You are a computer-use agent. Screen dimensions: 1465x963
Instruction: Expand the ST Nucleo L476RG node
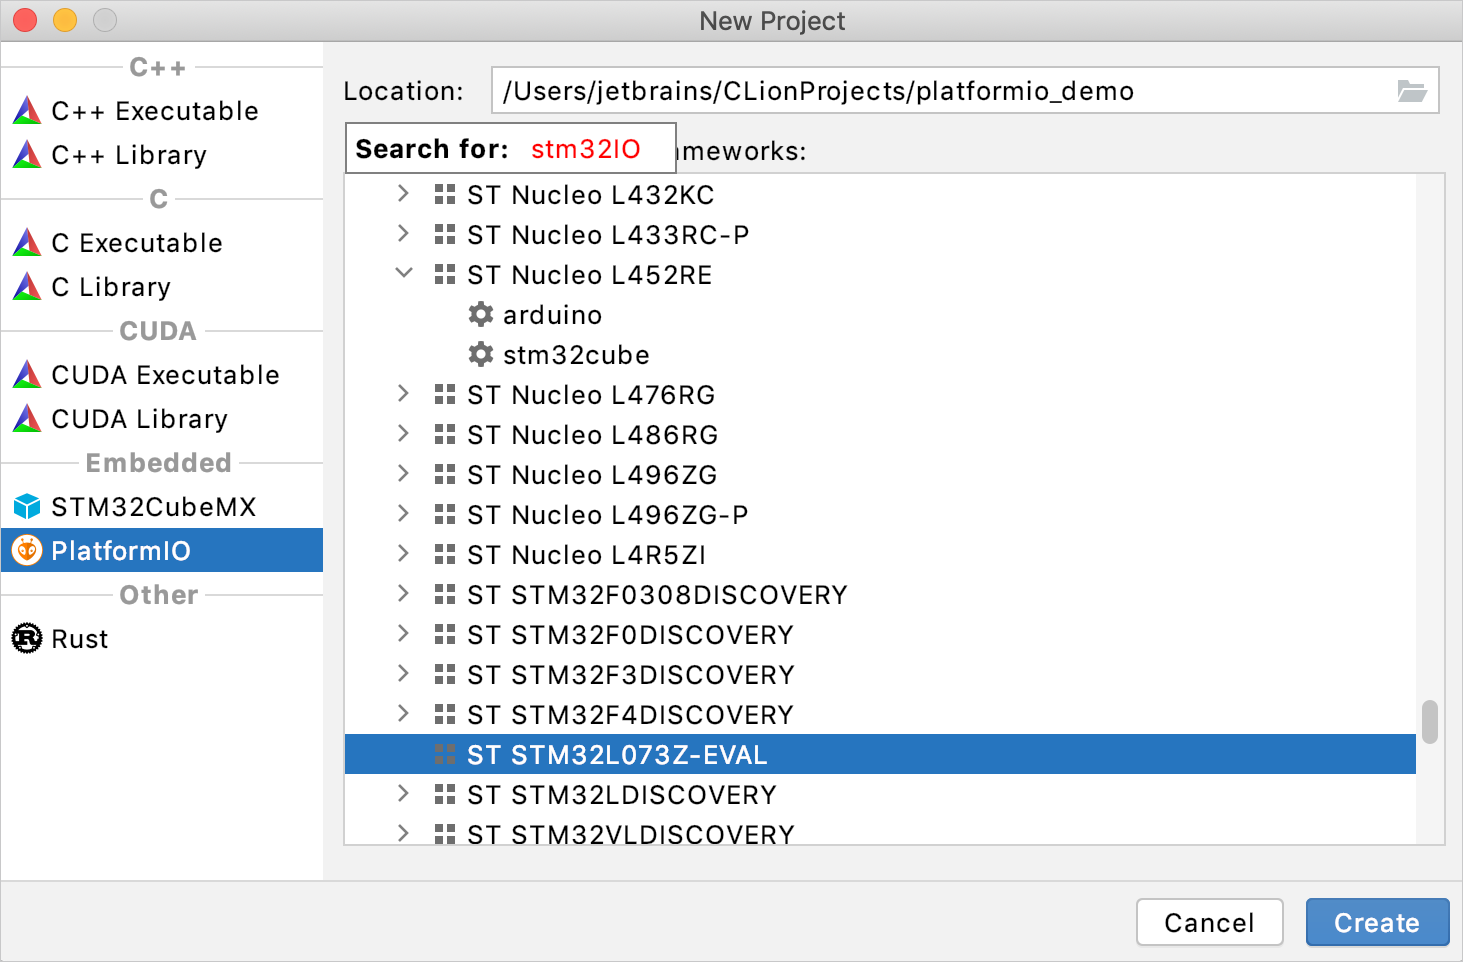403,393
